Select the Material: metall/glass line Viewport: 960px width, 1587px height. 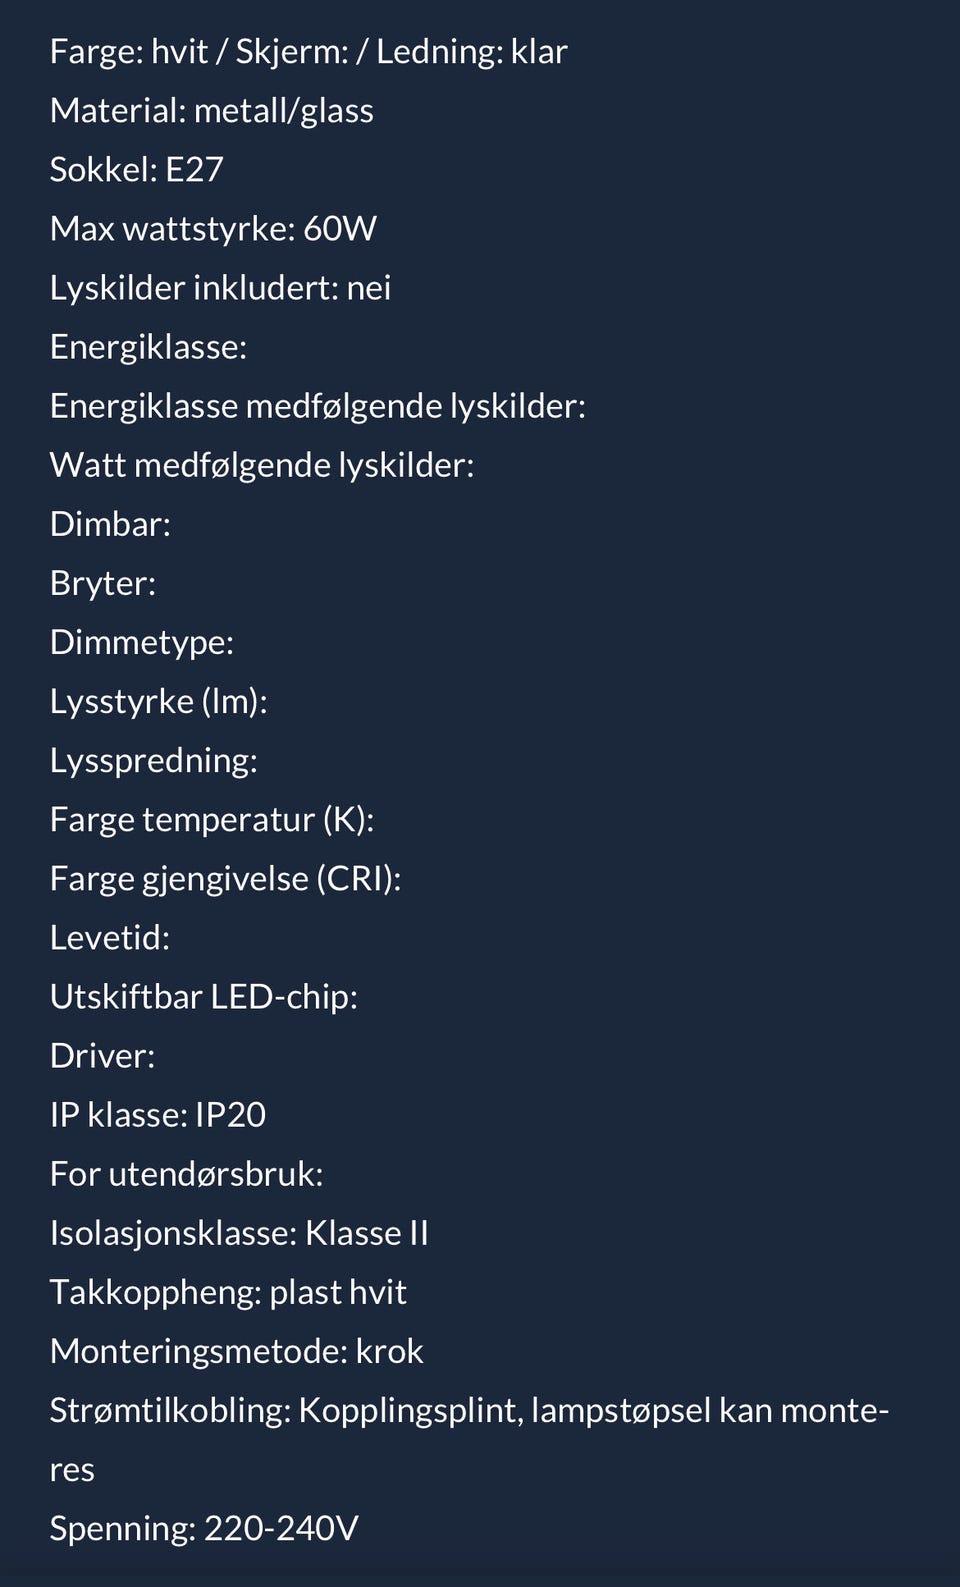(x=212, y=111)
